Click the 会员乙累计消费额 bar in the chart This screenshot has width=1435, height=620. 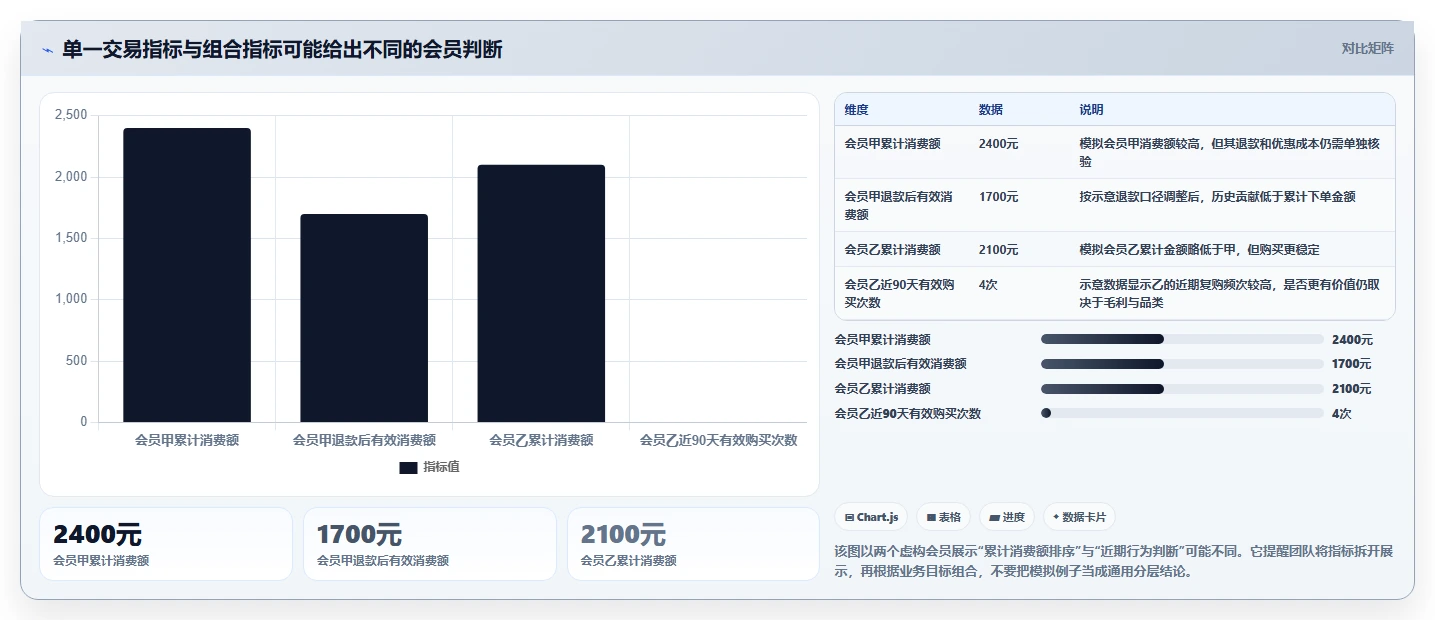pos(541,293)
